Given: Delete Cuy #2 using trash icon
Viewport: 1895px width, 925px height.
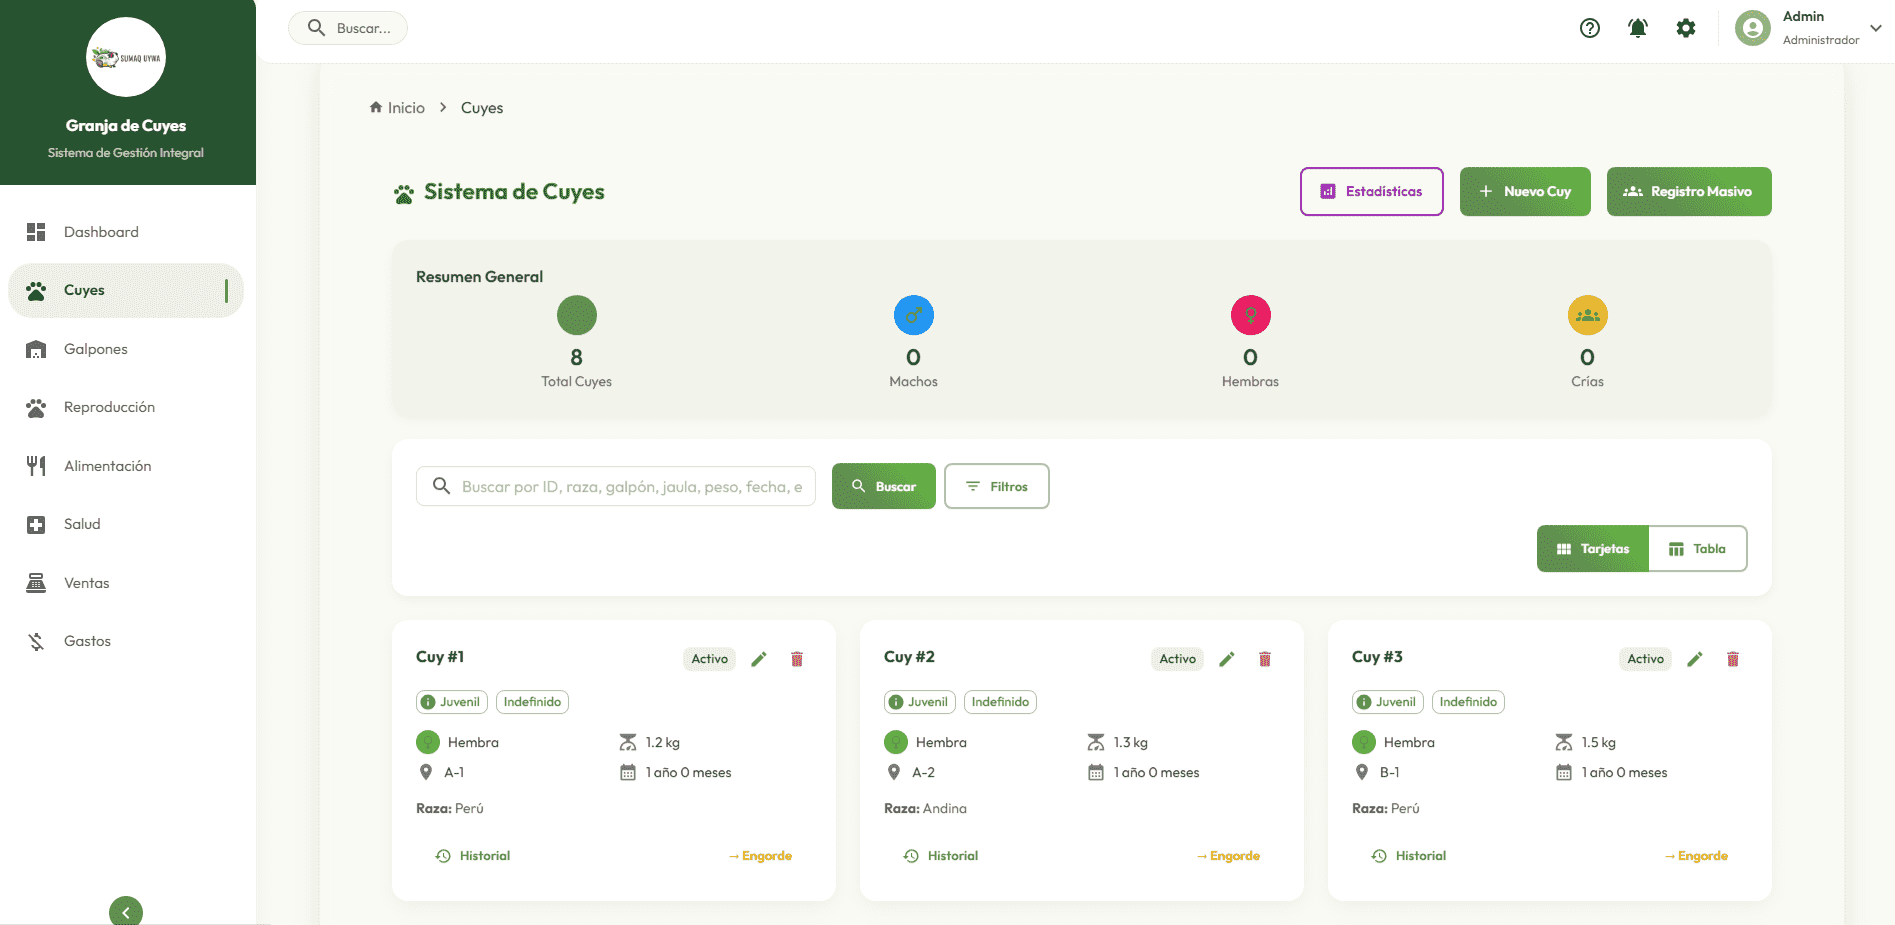Looking at the screenshot, I should (x=1264, y=659).
